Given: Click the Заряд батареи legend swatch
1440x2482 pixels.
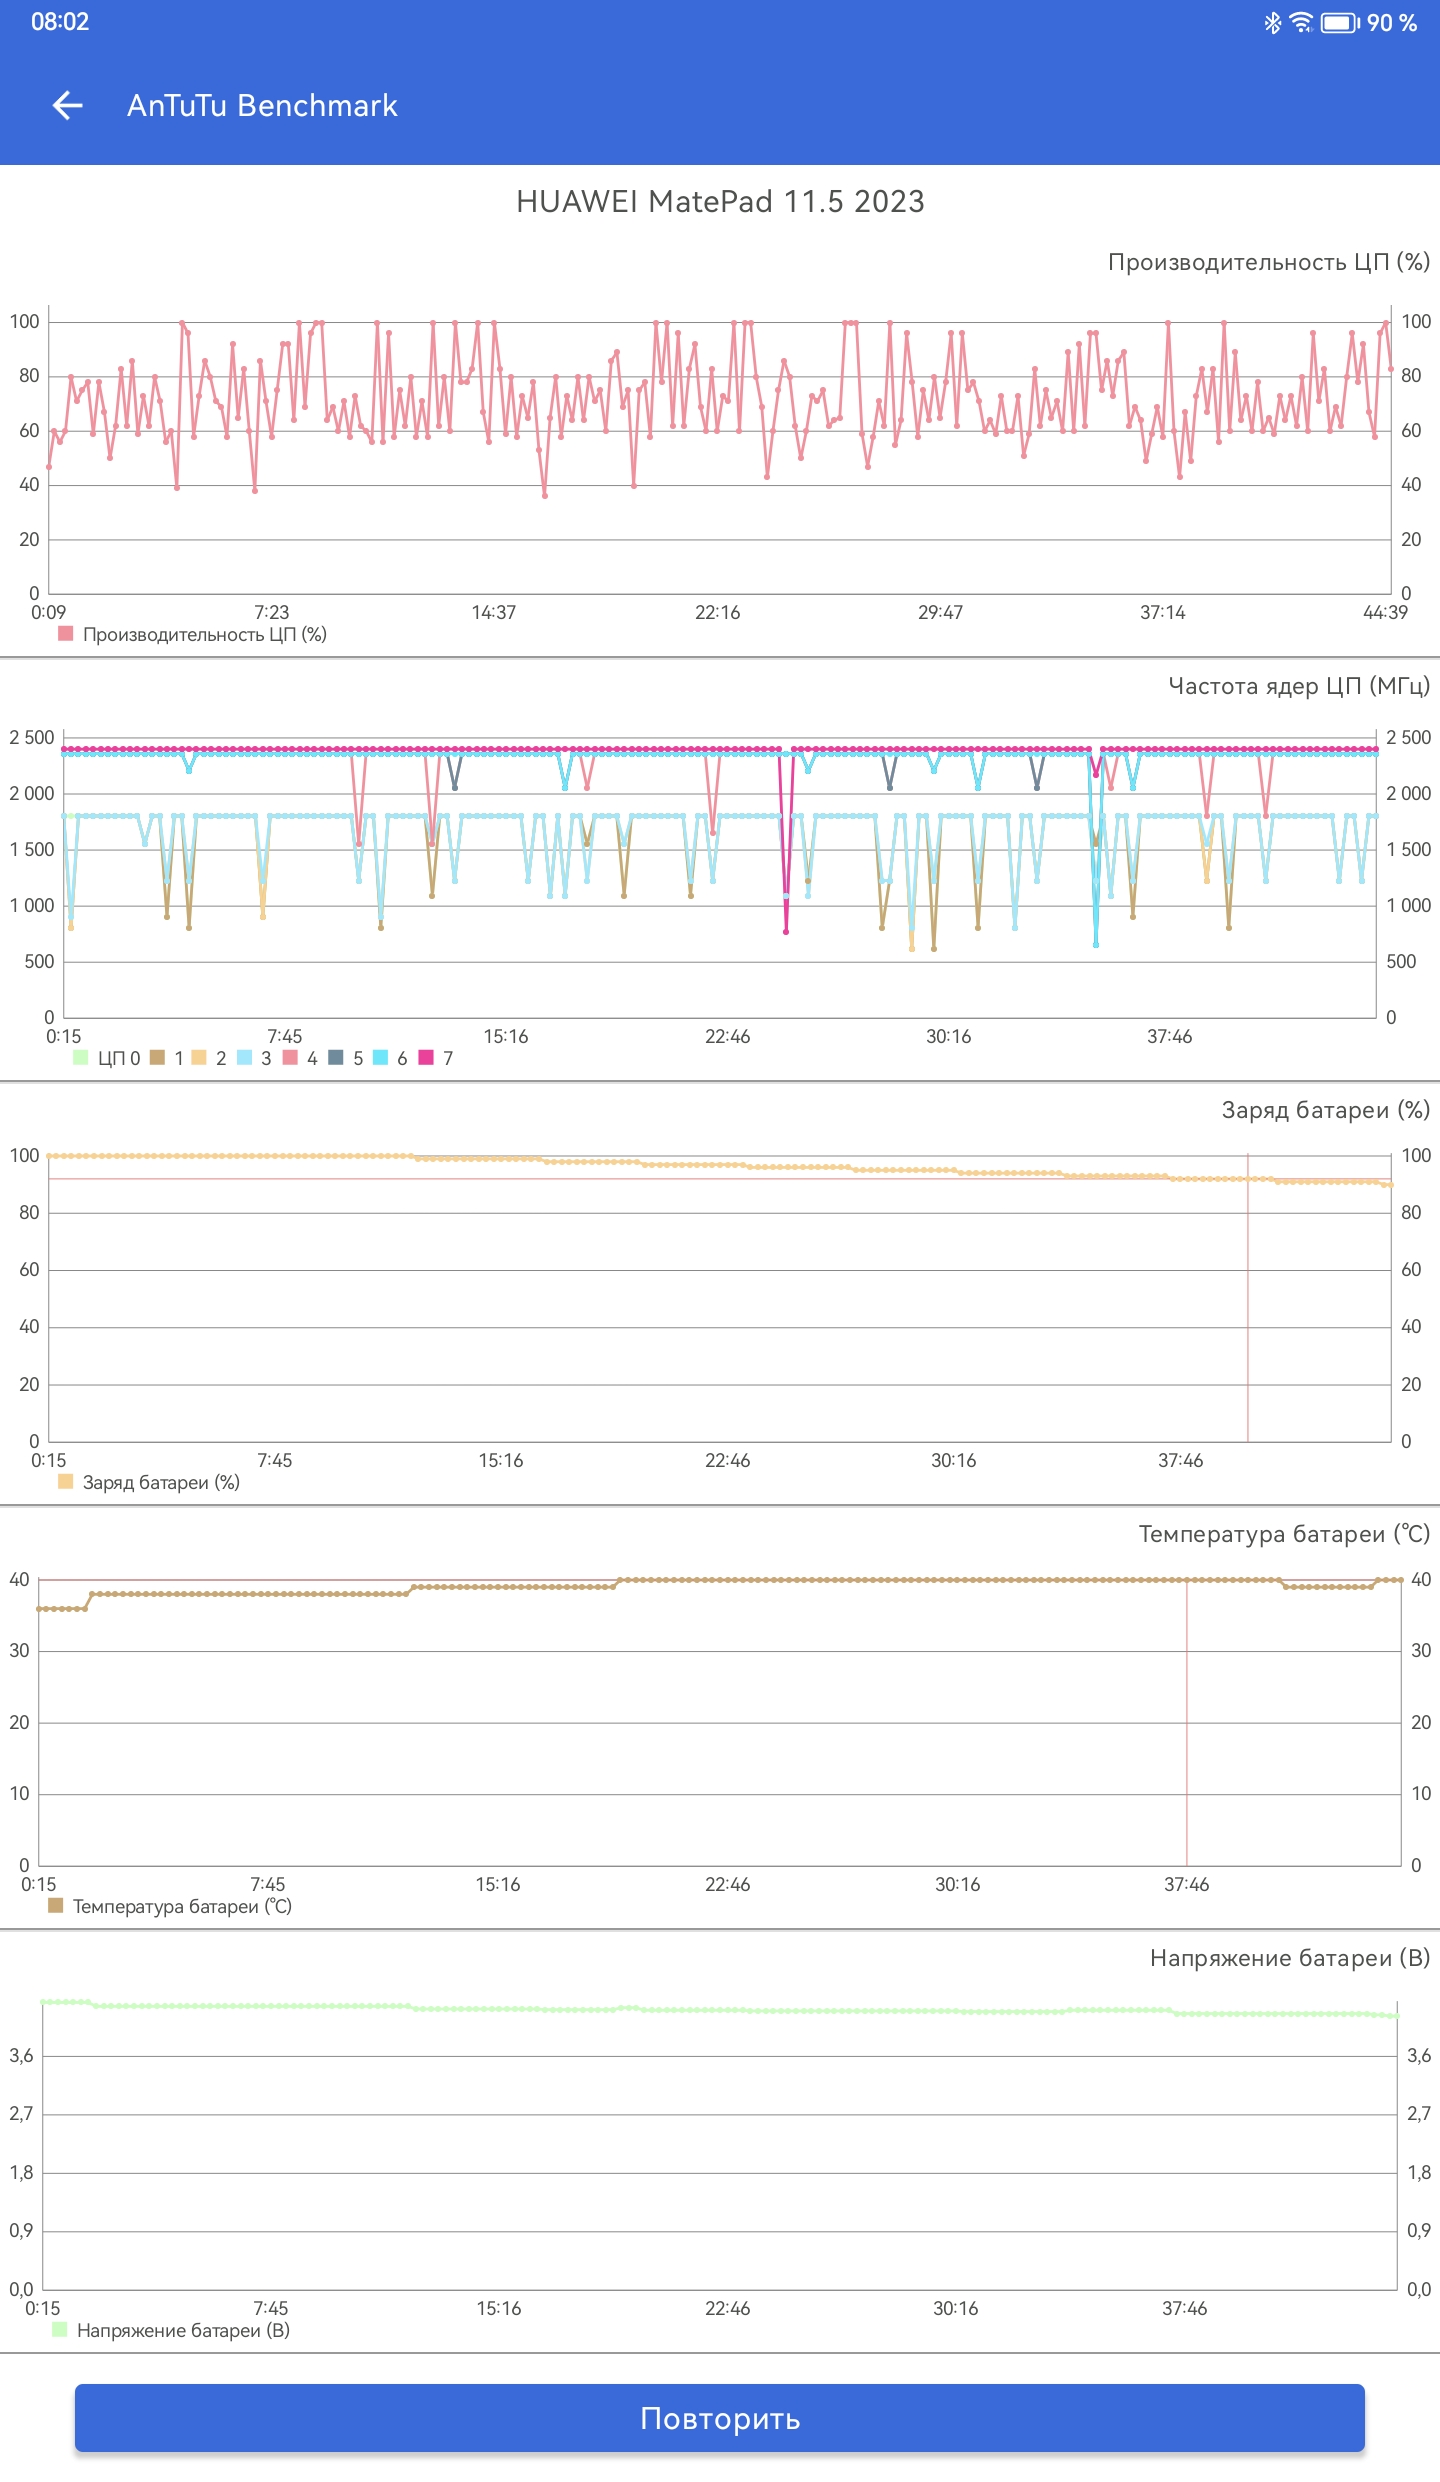Looking at the screenshot, I should coord(66,1481).
